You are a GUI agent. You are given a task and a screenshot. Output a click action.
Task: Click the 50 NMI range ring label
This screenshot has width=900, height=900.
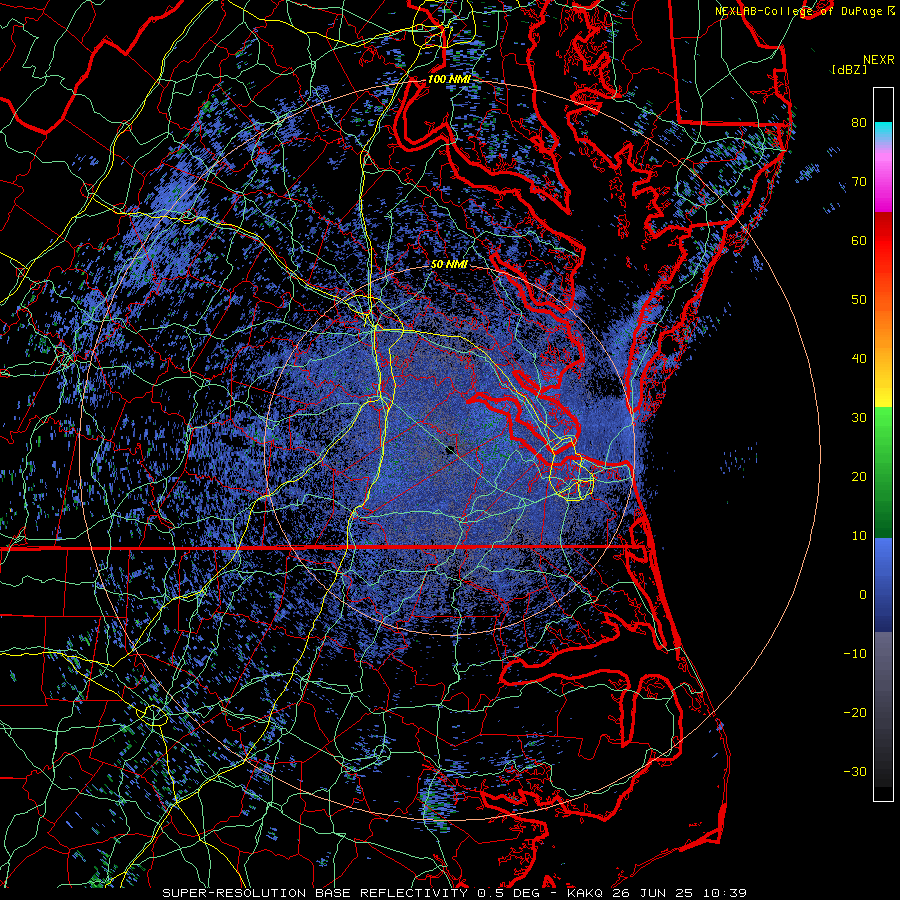[x=449, y=265]
